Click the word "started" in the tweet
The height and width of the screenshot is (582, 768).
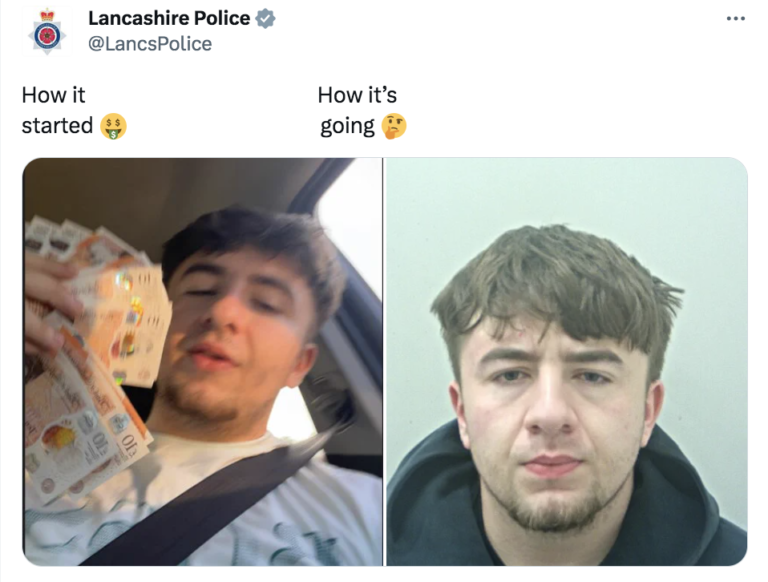point(57,125)
